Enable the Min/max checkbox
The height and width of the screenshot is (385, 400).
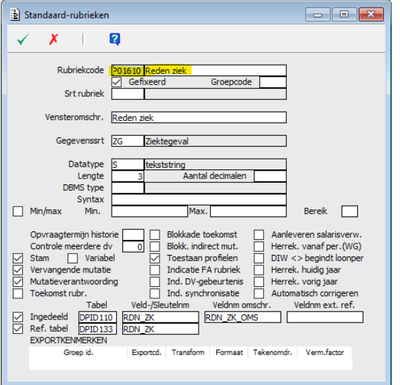(18, 211)
